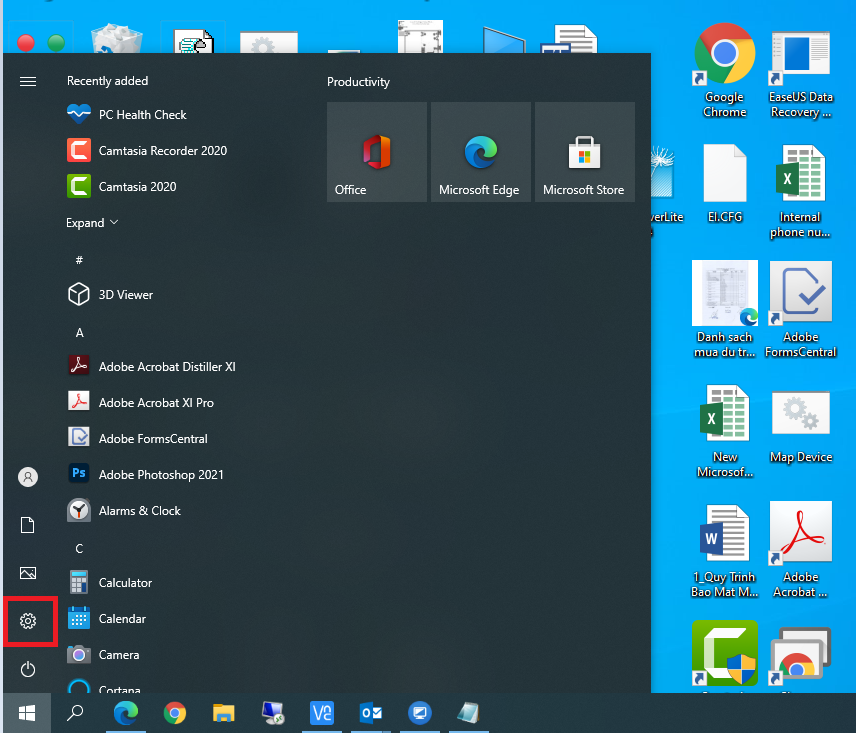Open Microsoft Edge from the taskbar

click(126, 713)
